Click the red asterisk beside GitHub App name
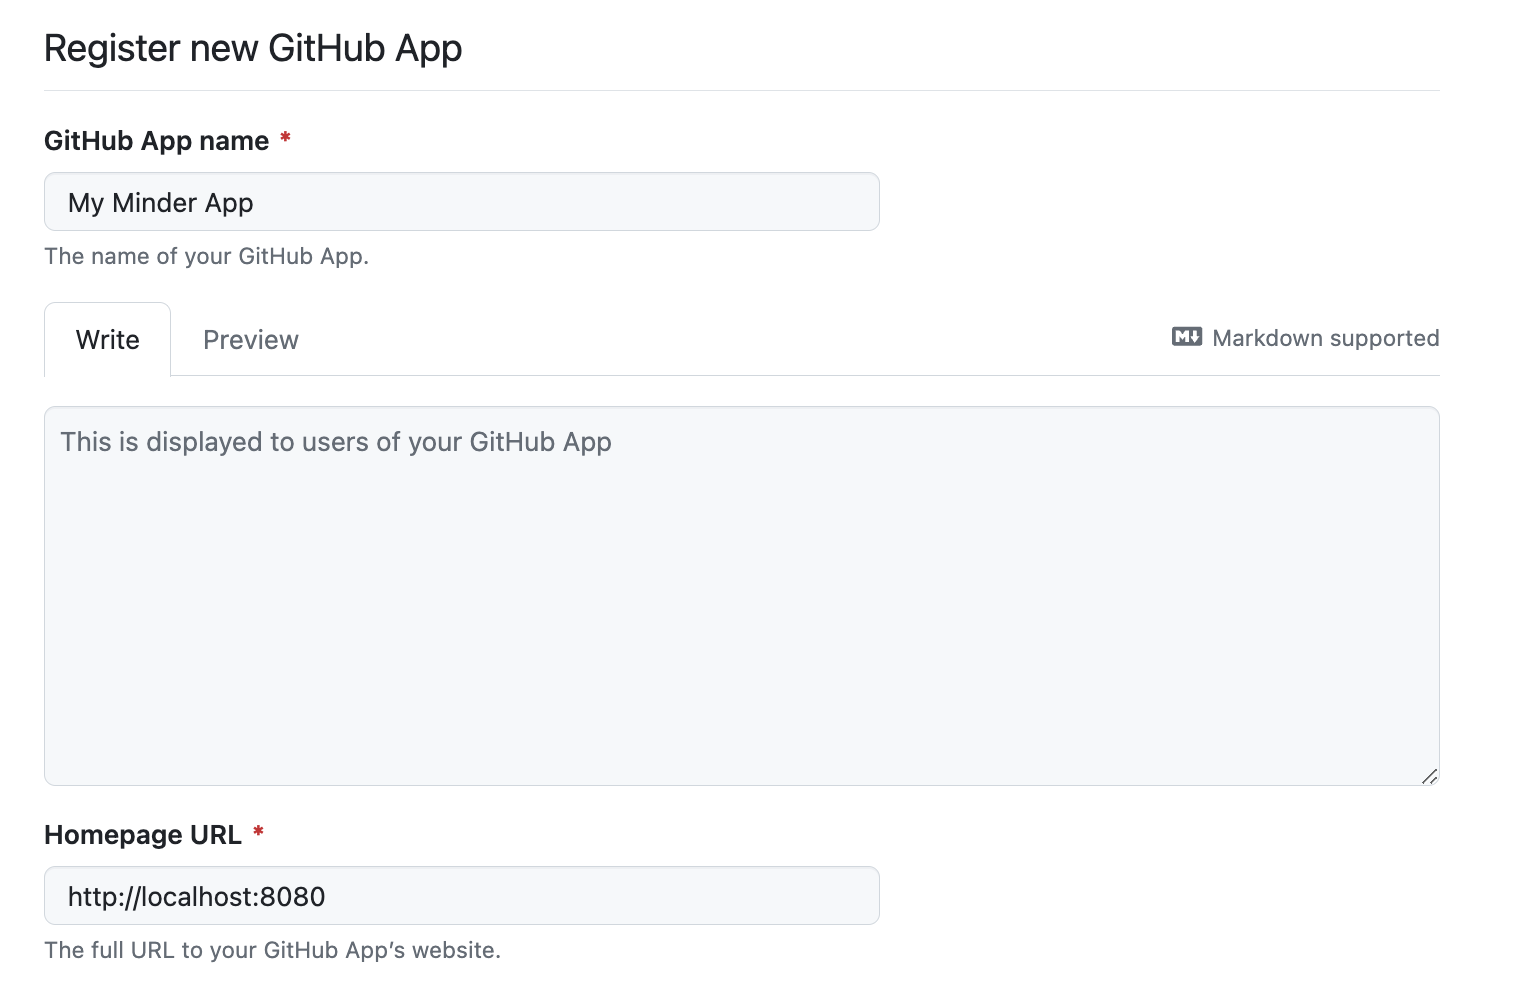Screen dimensions: 1522x1000 coord(285,138)
